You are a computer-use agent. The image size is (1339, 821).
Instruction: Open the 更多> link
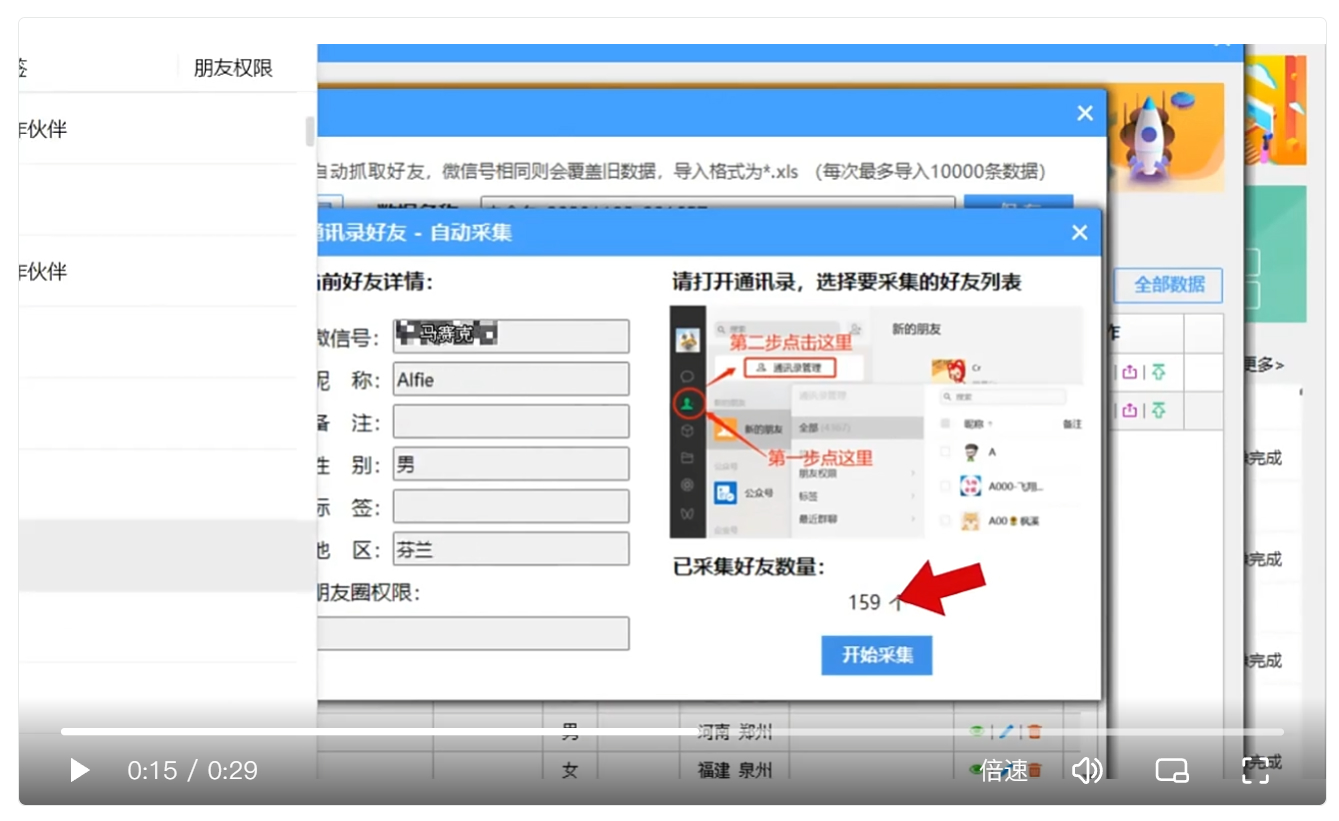coord(1263,365)
